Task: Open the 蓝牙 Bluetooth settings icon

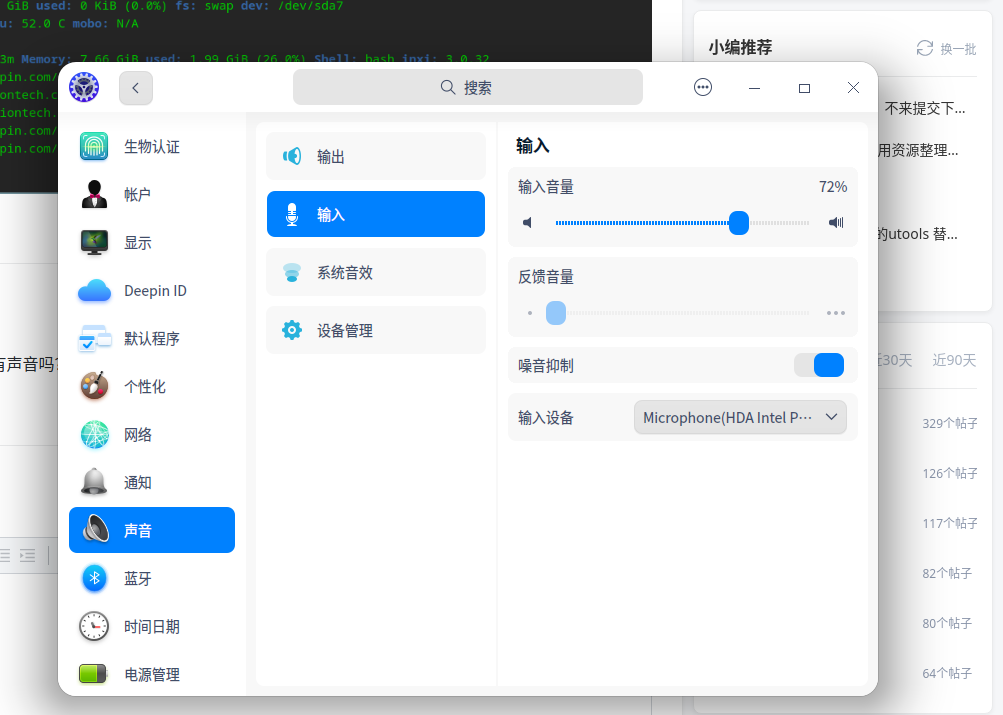Action: click(93, 578)
